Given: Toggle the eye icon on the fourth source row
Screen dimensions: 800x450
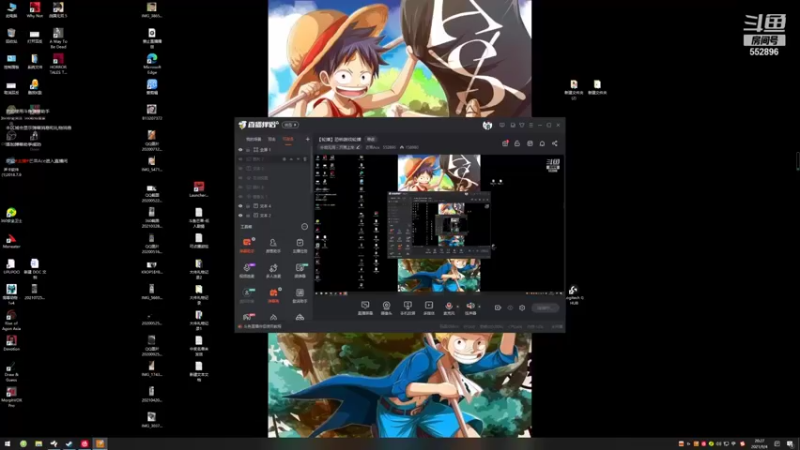Looking at the screenshot, I should pos(240,178).
